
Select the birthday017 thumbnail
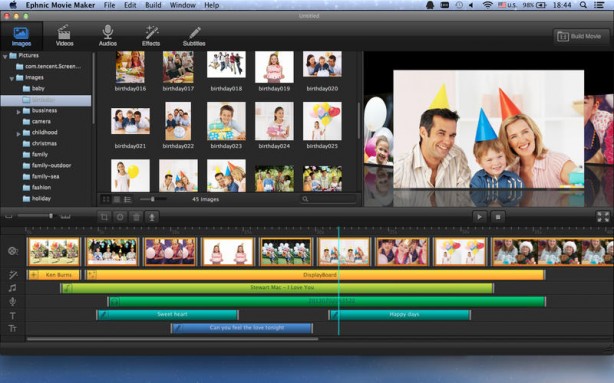[178, 67]
